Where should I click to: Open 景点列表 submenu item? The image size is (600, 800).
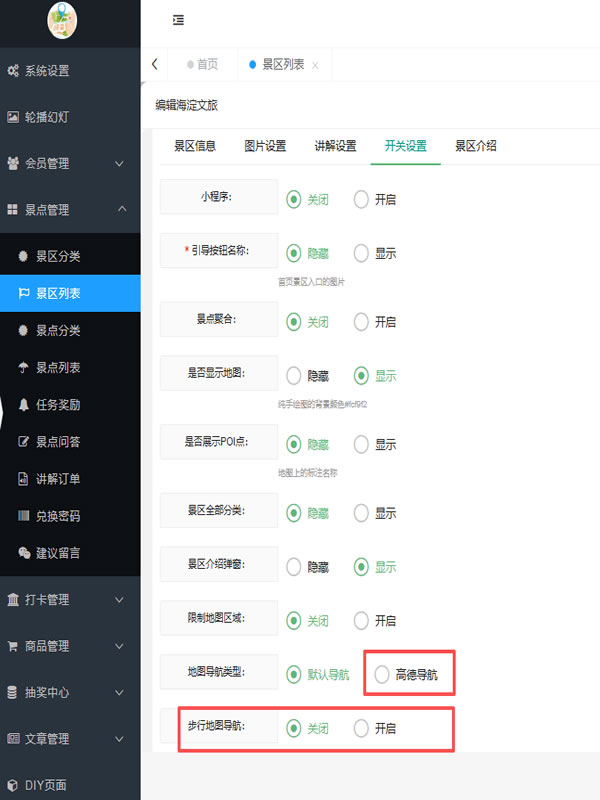(70, 367)
